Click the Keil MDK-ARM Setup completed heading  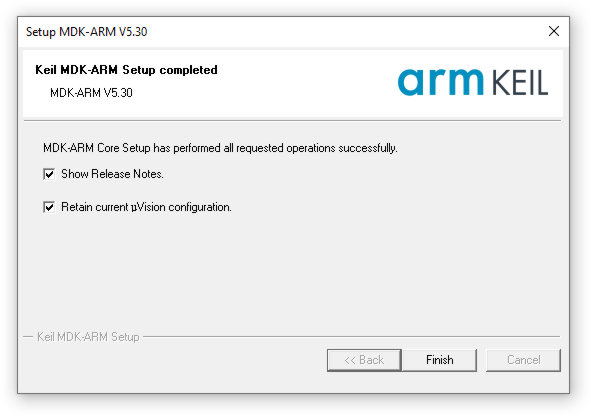(126, 70)
